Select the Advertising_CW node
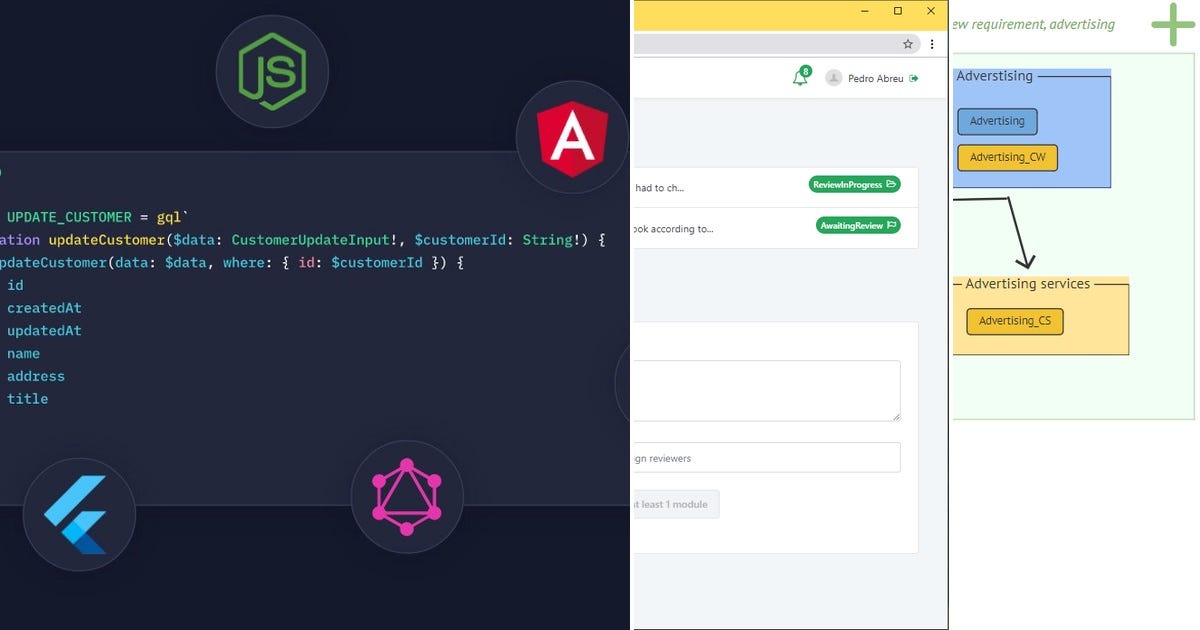The height and width of the screenshot is (630, 1200). click(x=1007, y=157)
